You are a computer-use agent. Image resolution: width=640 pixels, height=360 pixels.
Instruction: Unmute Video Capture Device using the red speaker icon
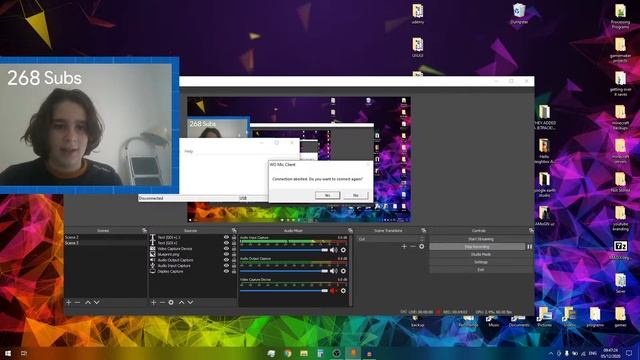333,291
